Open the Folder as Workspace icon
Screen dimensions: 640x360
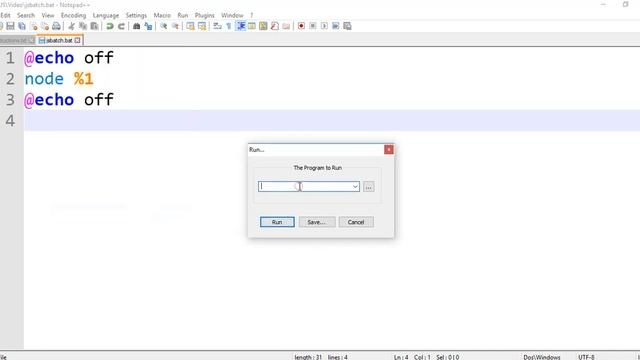tap(286, 26)
